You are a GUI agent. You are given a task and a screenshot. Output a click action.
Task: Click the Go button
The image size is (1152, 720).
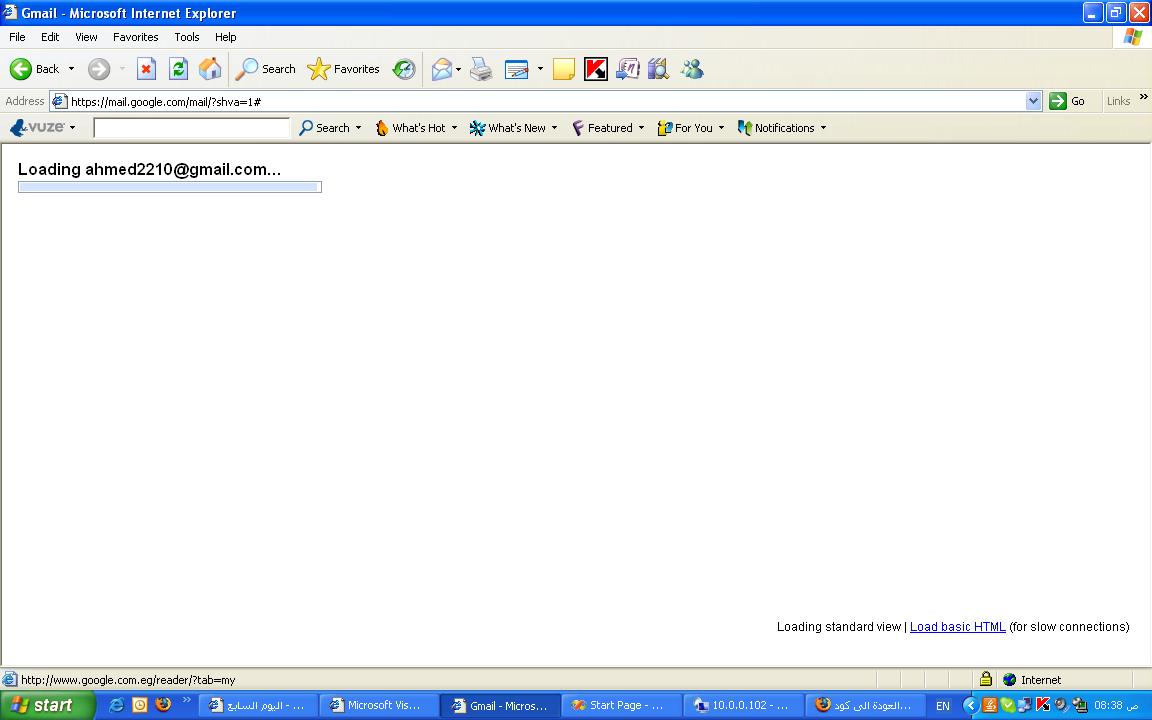point(1068,101)
